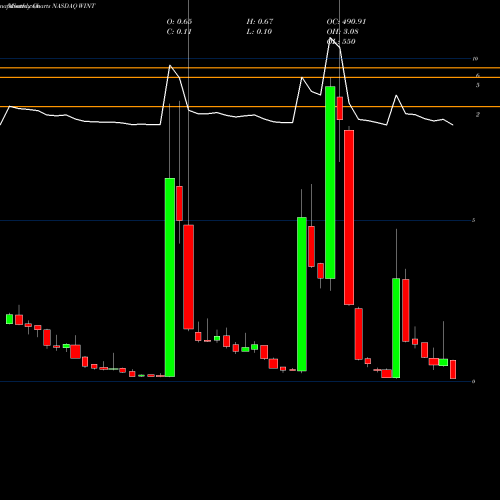
Task: Select the open price value O: 0.65
Action: (179, 22)
